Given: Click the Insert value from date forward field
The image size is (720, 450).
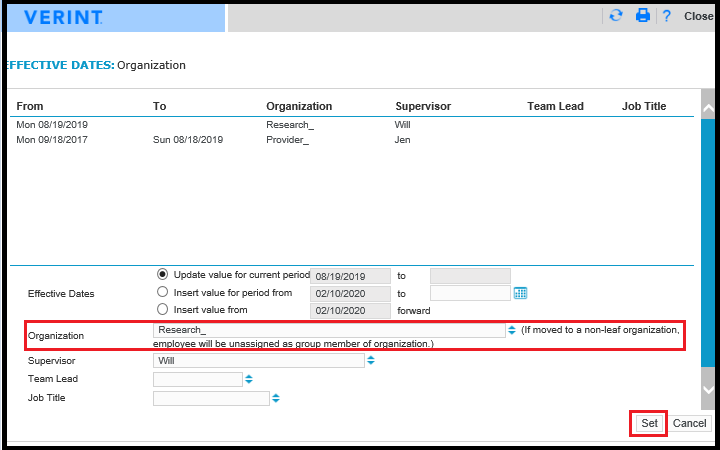Looking at the screenshot, I should (x=350, y=311).
